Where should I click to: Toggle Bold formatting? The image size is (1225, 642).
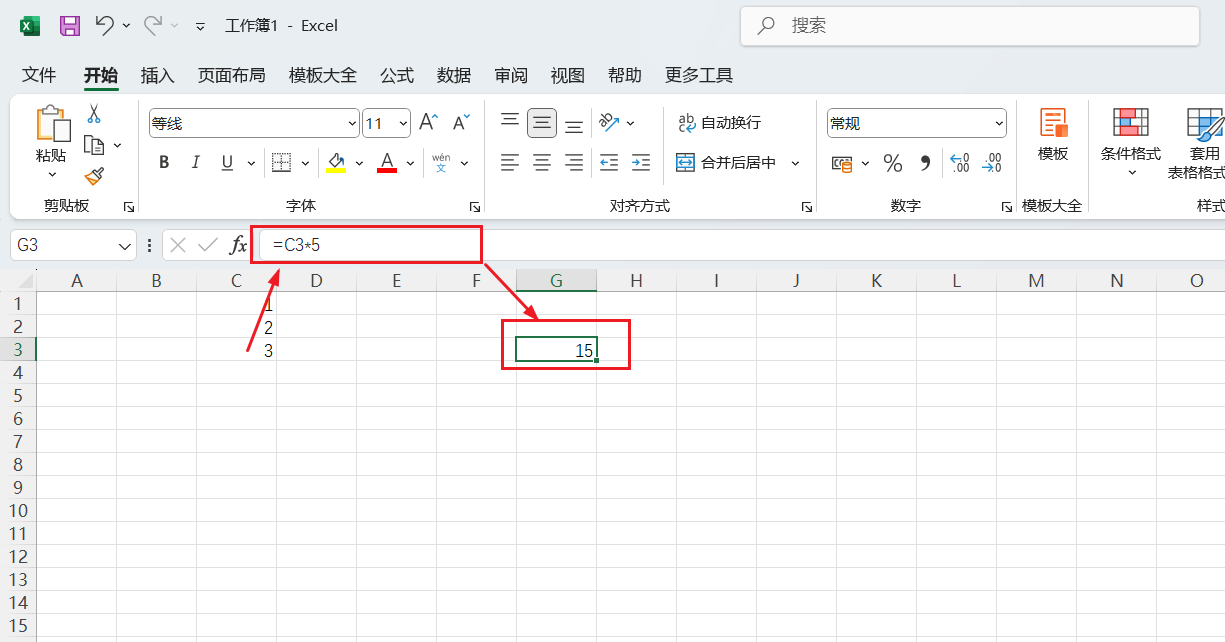[164, 162]
